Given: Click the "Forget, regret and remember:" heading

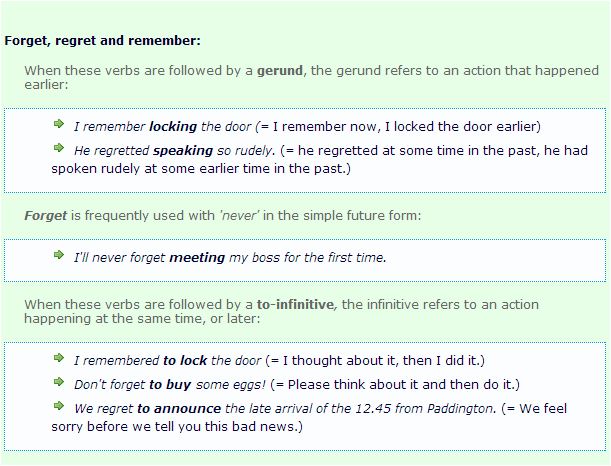Looking at the screenshot, I should [x=102, y=41].
